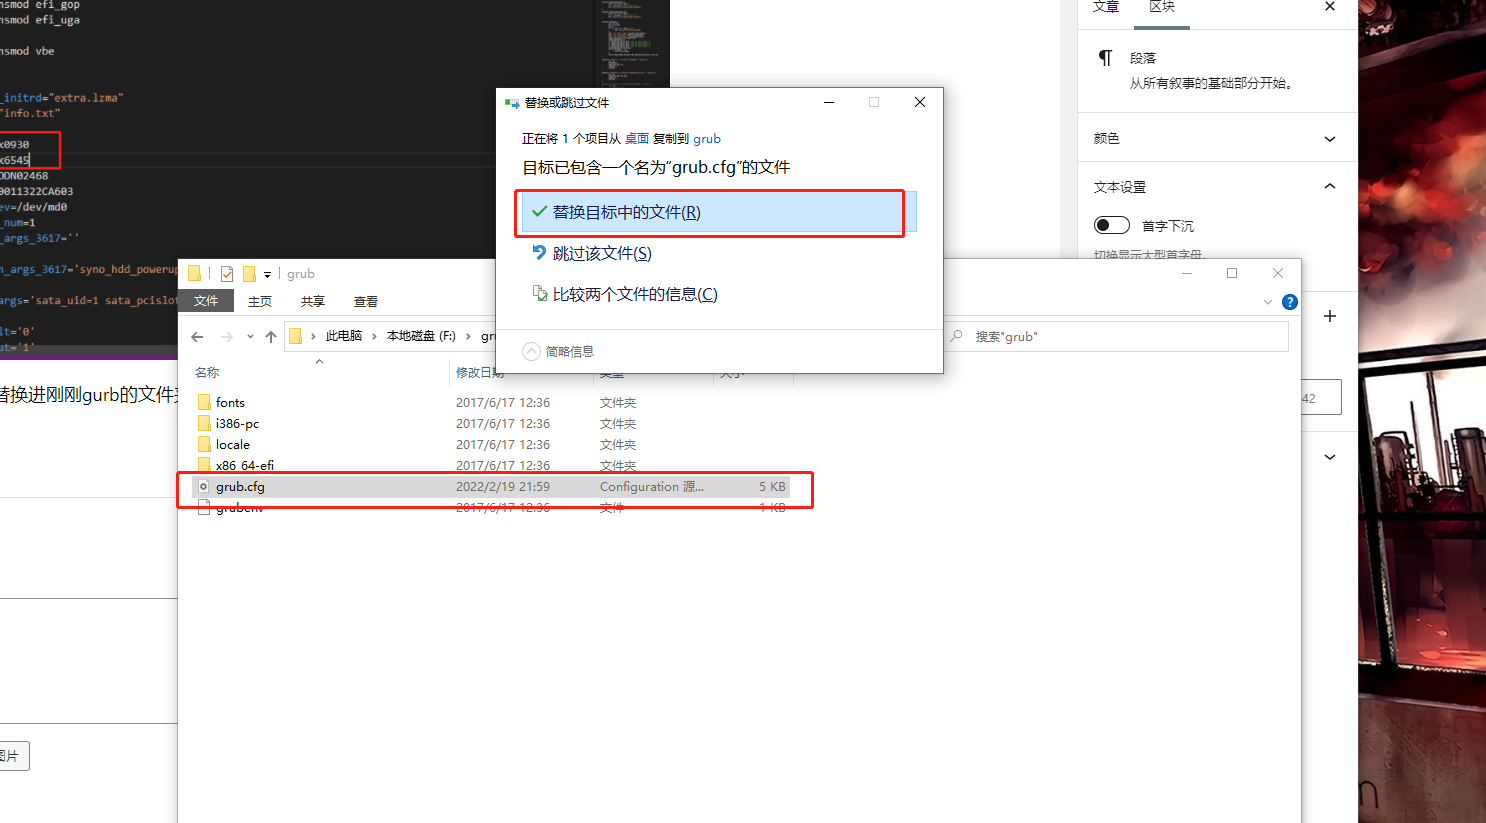Open the 主页 tab in Explorer ribbon
This screenshot has width=1486, height=823.
pos(260,301)
